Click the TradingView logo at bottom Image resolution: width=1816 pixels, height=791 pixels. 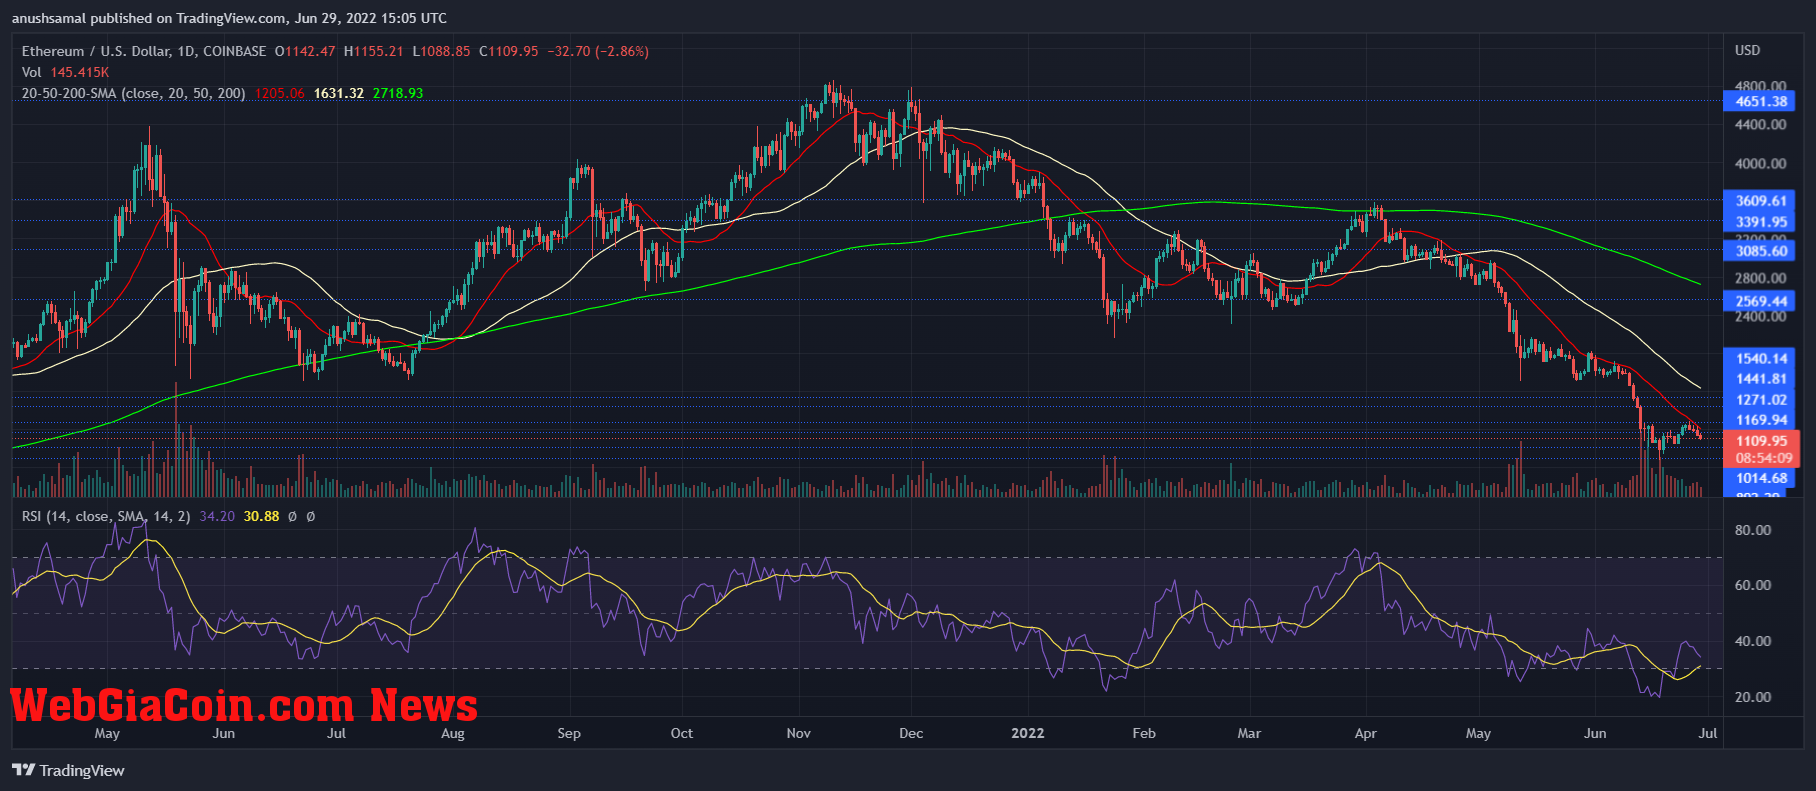click(x=68, y=770)
